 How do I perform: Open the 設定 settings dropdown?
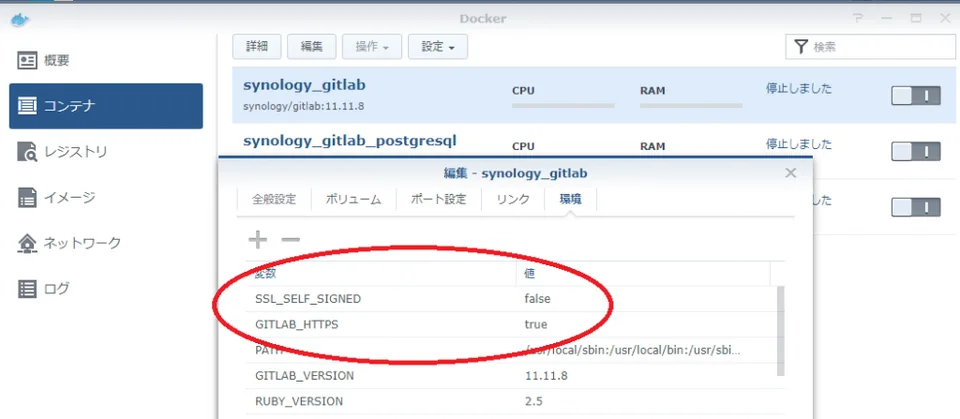[438, 47]
